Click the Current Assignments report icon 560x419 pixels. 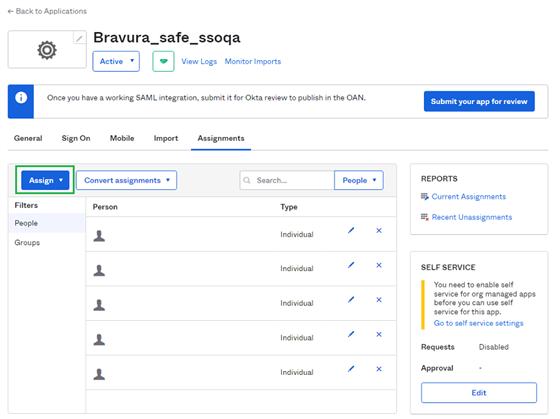(x=425, y=196)
